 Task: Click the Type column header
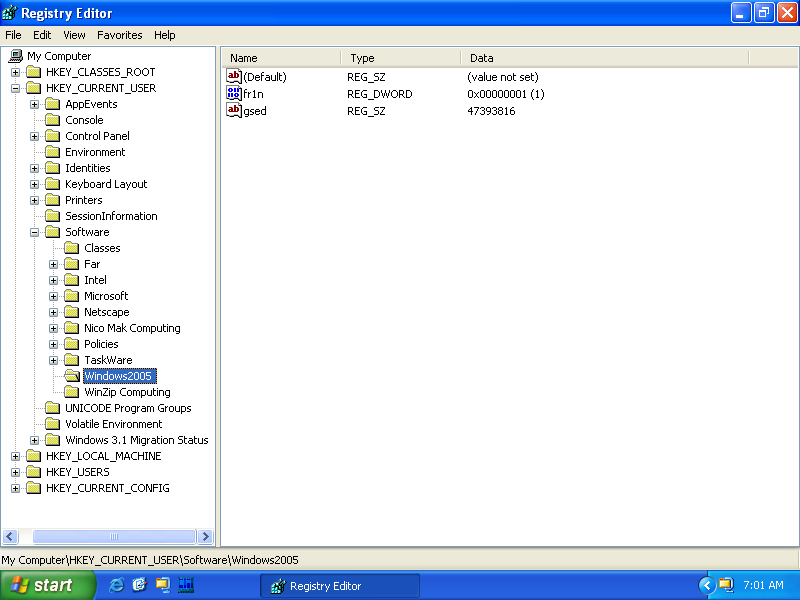(401, 58)
